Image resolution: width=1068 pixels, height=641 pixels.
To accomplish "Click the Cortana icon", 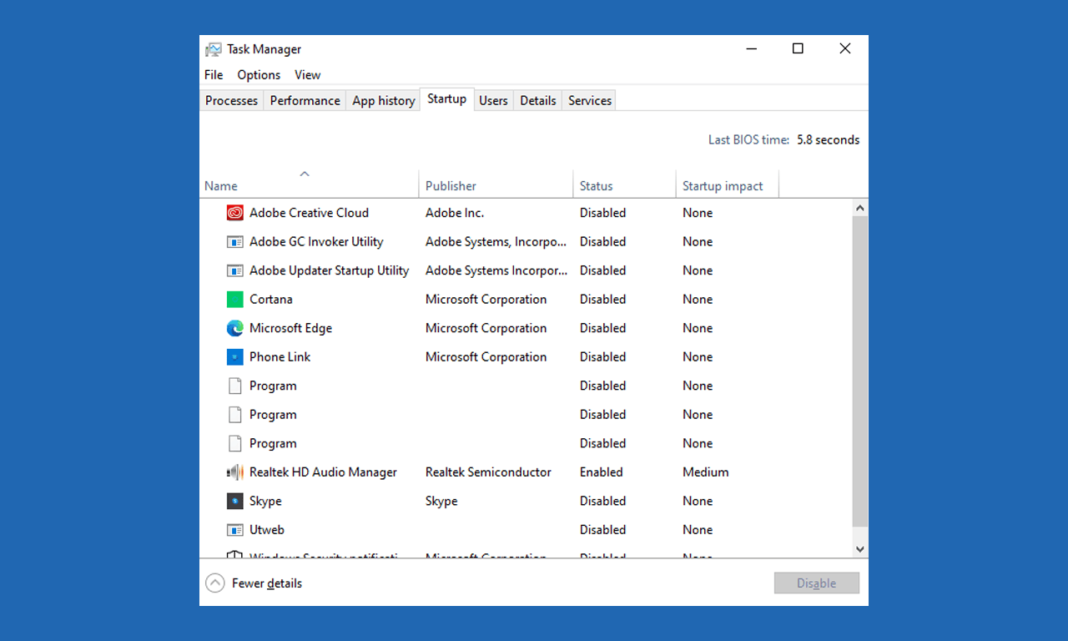I will [x=234, y=299].
